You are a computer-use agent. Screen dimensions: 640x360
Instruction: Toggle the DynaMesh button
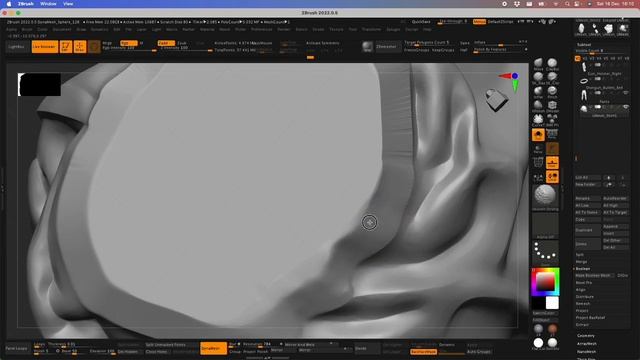(213, 348)
